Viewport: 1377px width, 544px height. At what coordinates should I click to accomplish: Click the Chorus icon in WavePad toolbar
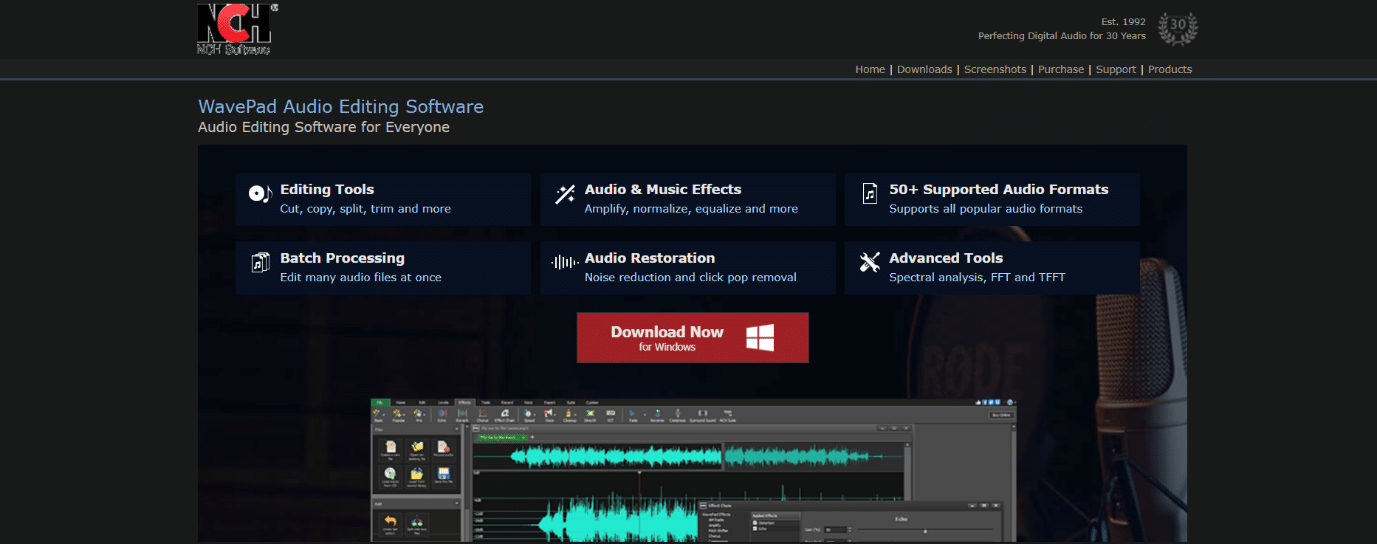[482, 416]
